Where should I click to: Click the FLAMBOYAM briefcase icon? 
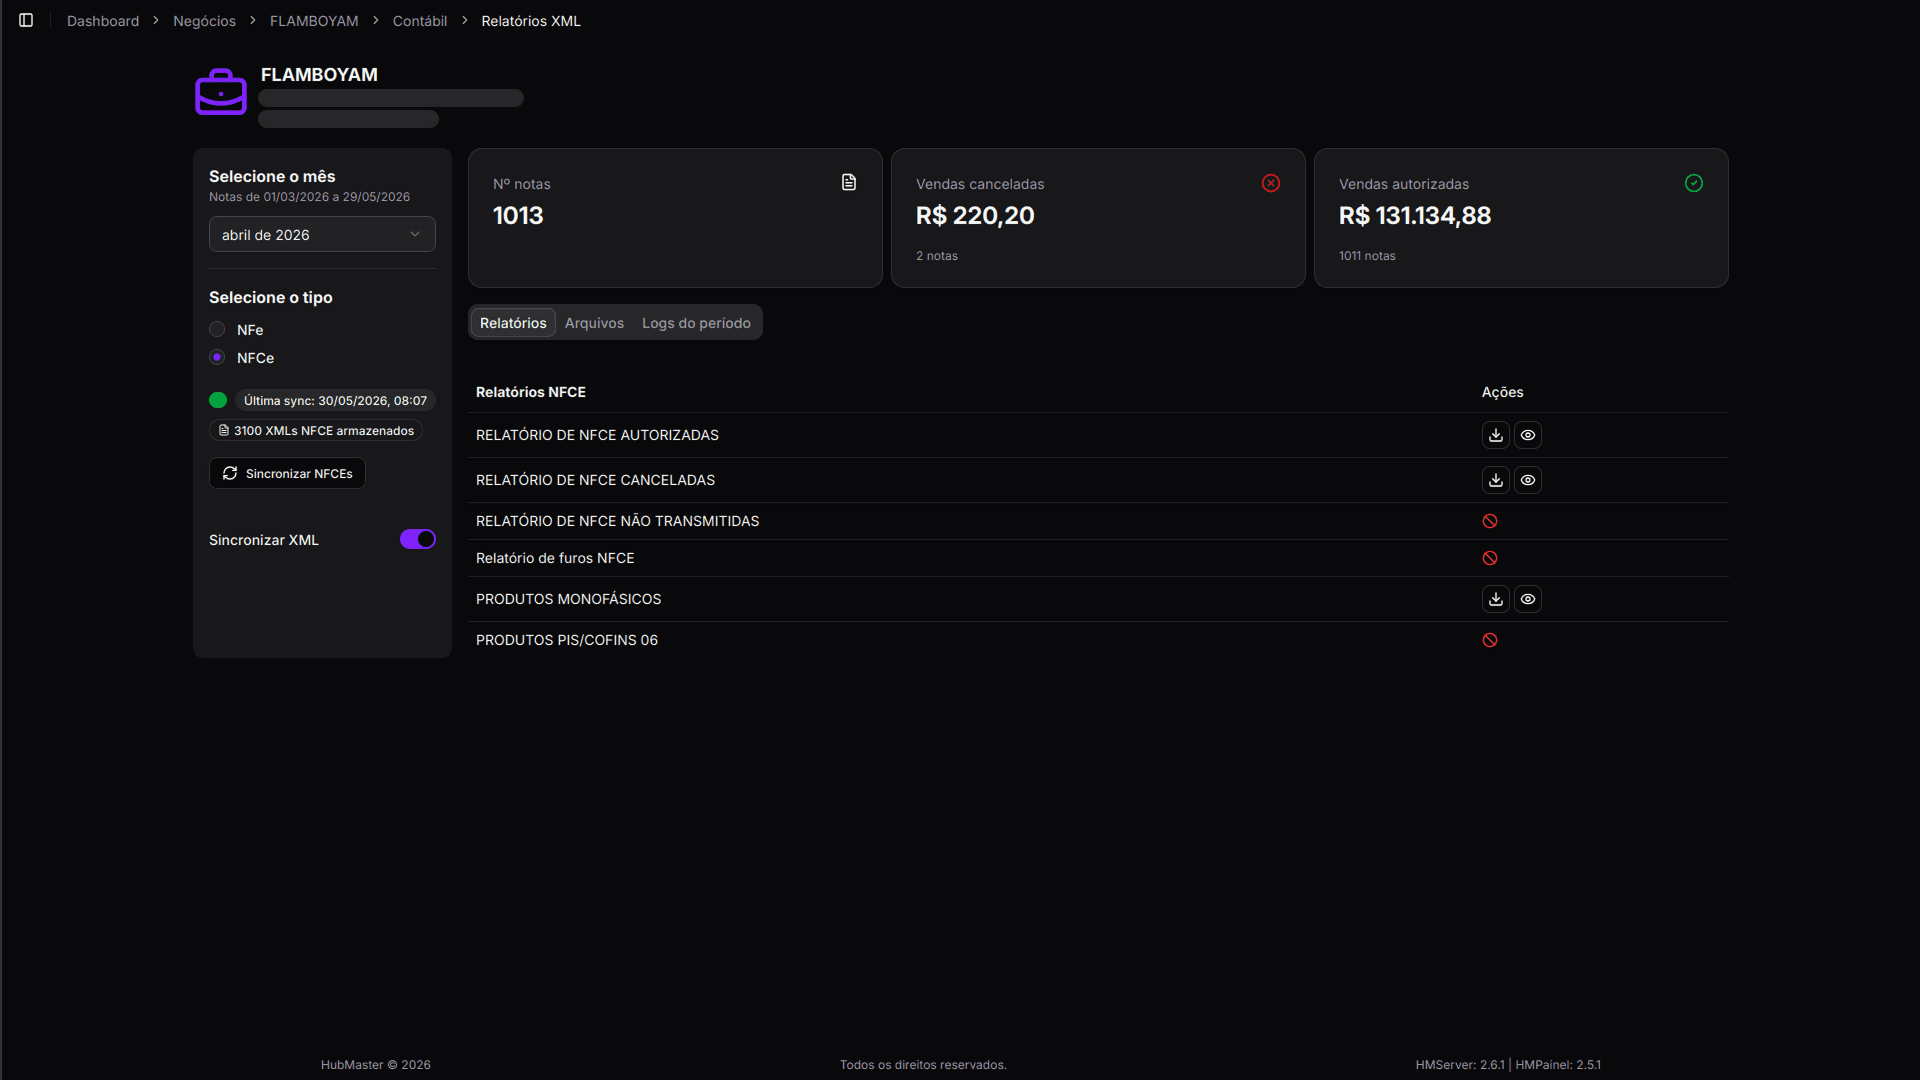pos(221,92)
